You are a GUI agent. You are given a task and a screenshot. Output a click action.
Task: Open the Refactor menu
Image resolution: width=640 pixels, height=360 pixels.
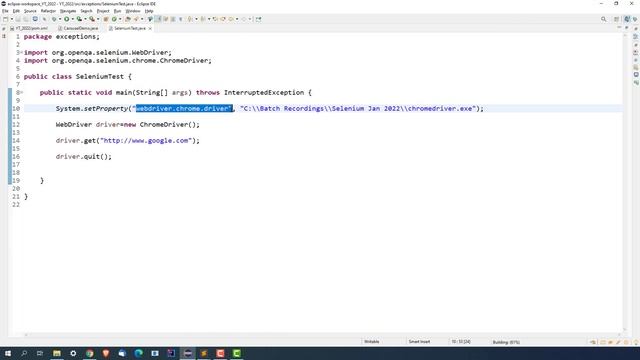48,11
